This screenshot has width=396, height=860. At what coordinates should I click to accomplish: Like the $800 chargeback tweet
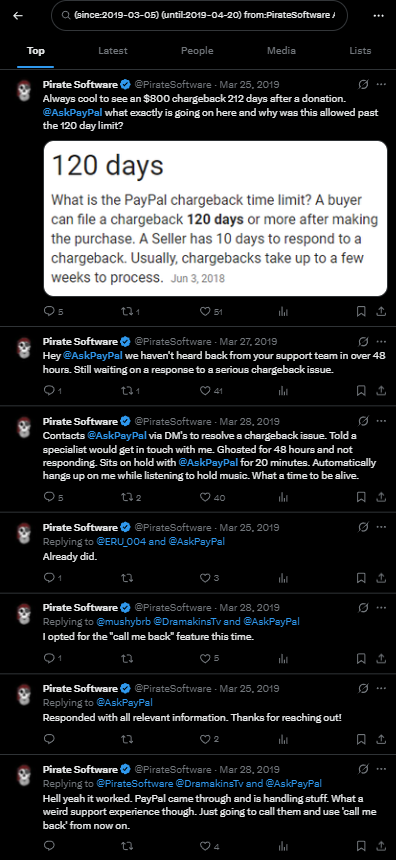tap(211, 312)
